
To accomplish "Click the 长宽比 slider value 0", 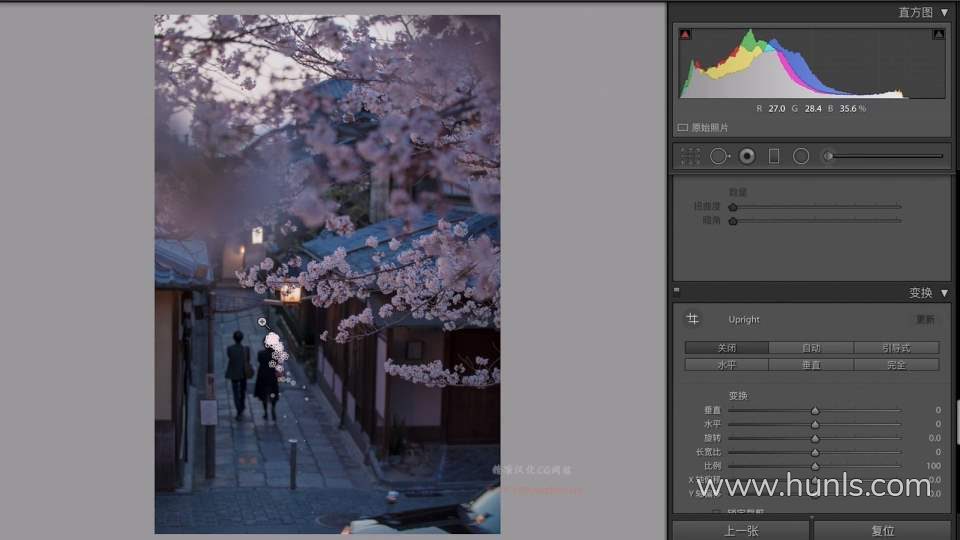I will coord(938,452).
